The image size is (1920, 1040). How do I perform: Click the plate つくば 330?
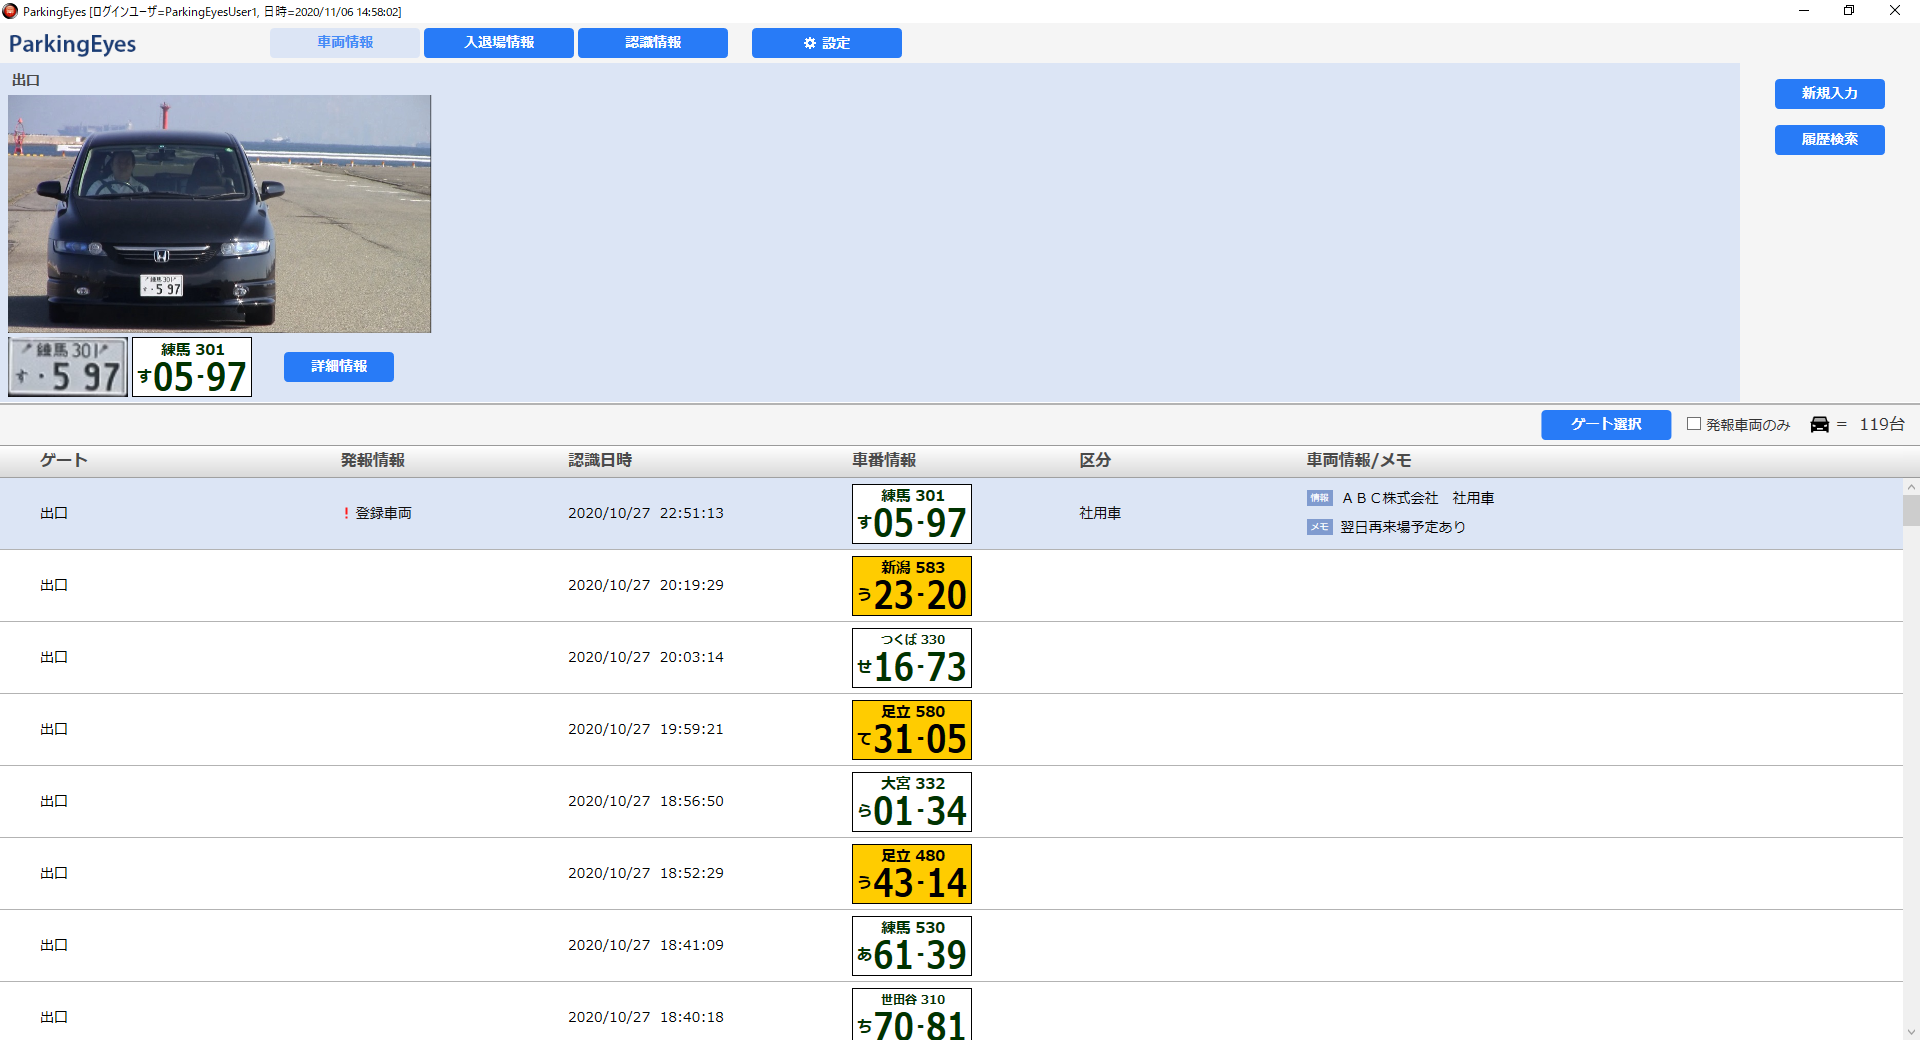912,658
